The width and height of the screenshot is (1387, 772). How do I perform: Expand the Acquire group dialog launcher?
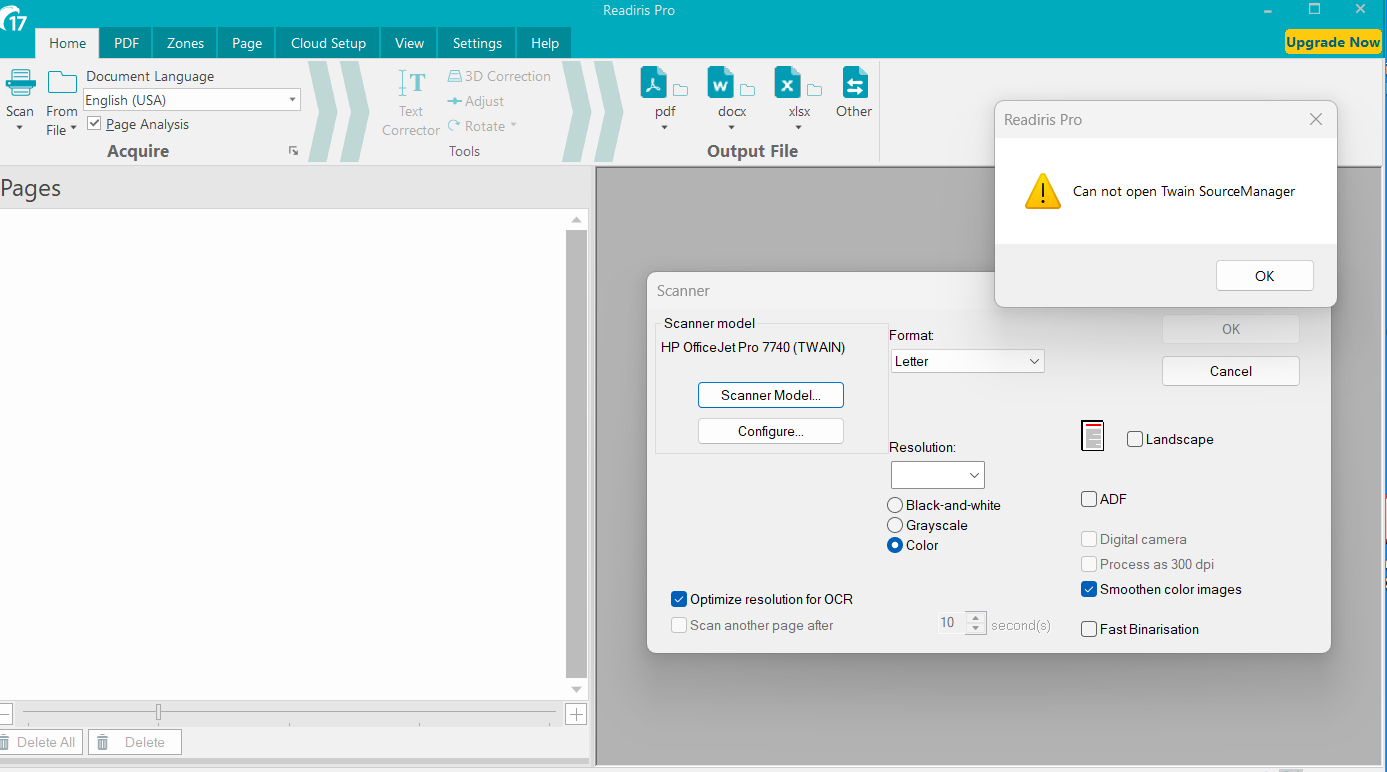[293, 151]
